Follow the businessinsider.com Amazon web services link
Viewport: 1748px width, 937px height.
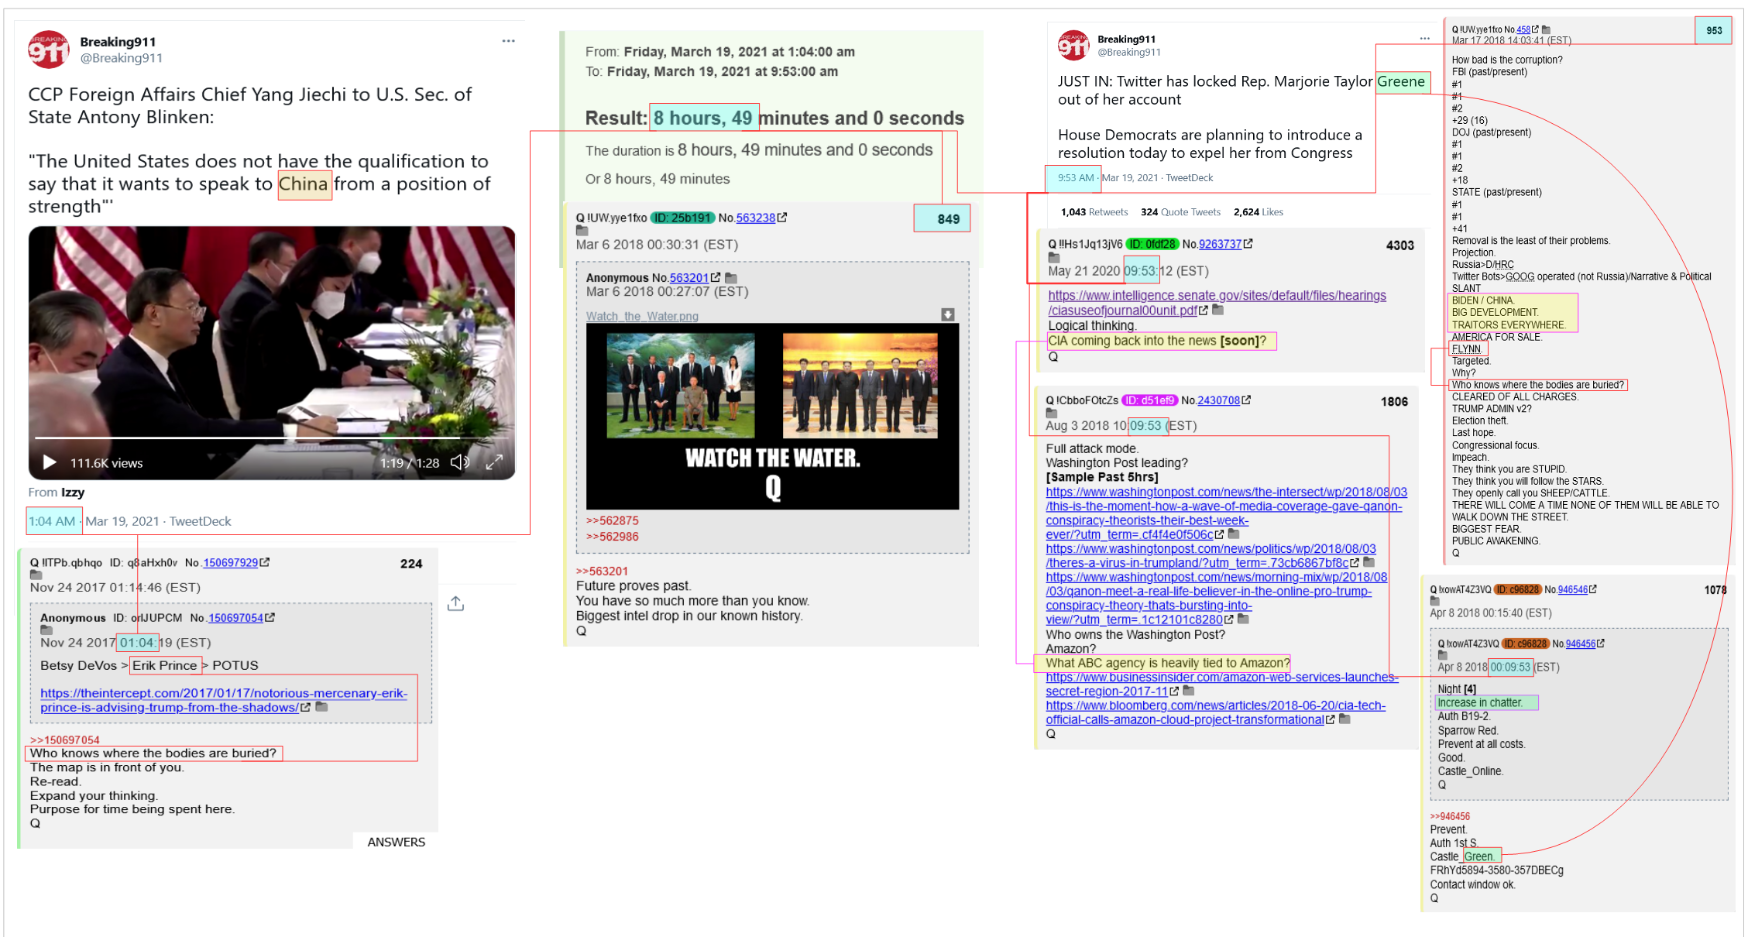(1221, 684)
